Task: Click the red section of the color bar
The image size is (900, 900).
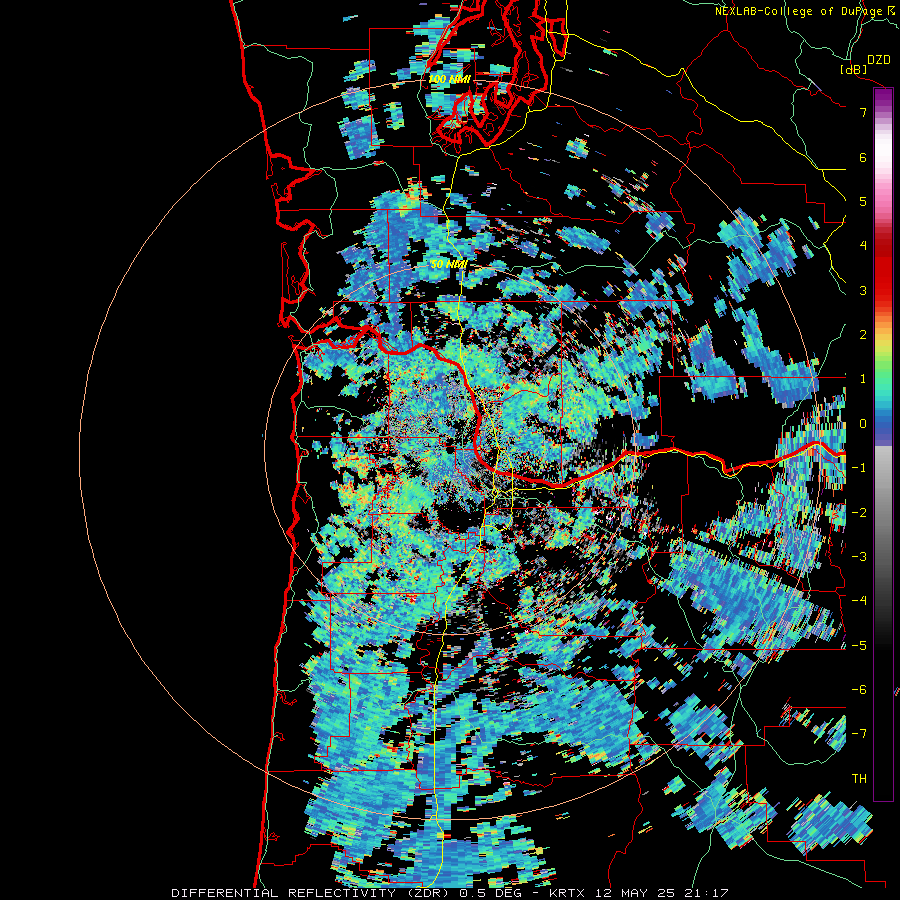Action: (883, 270)
